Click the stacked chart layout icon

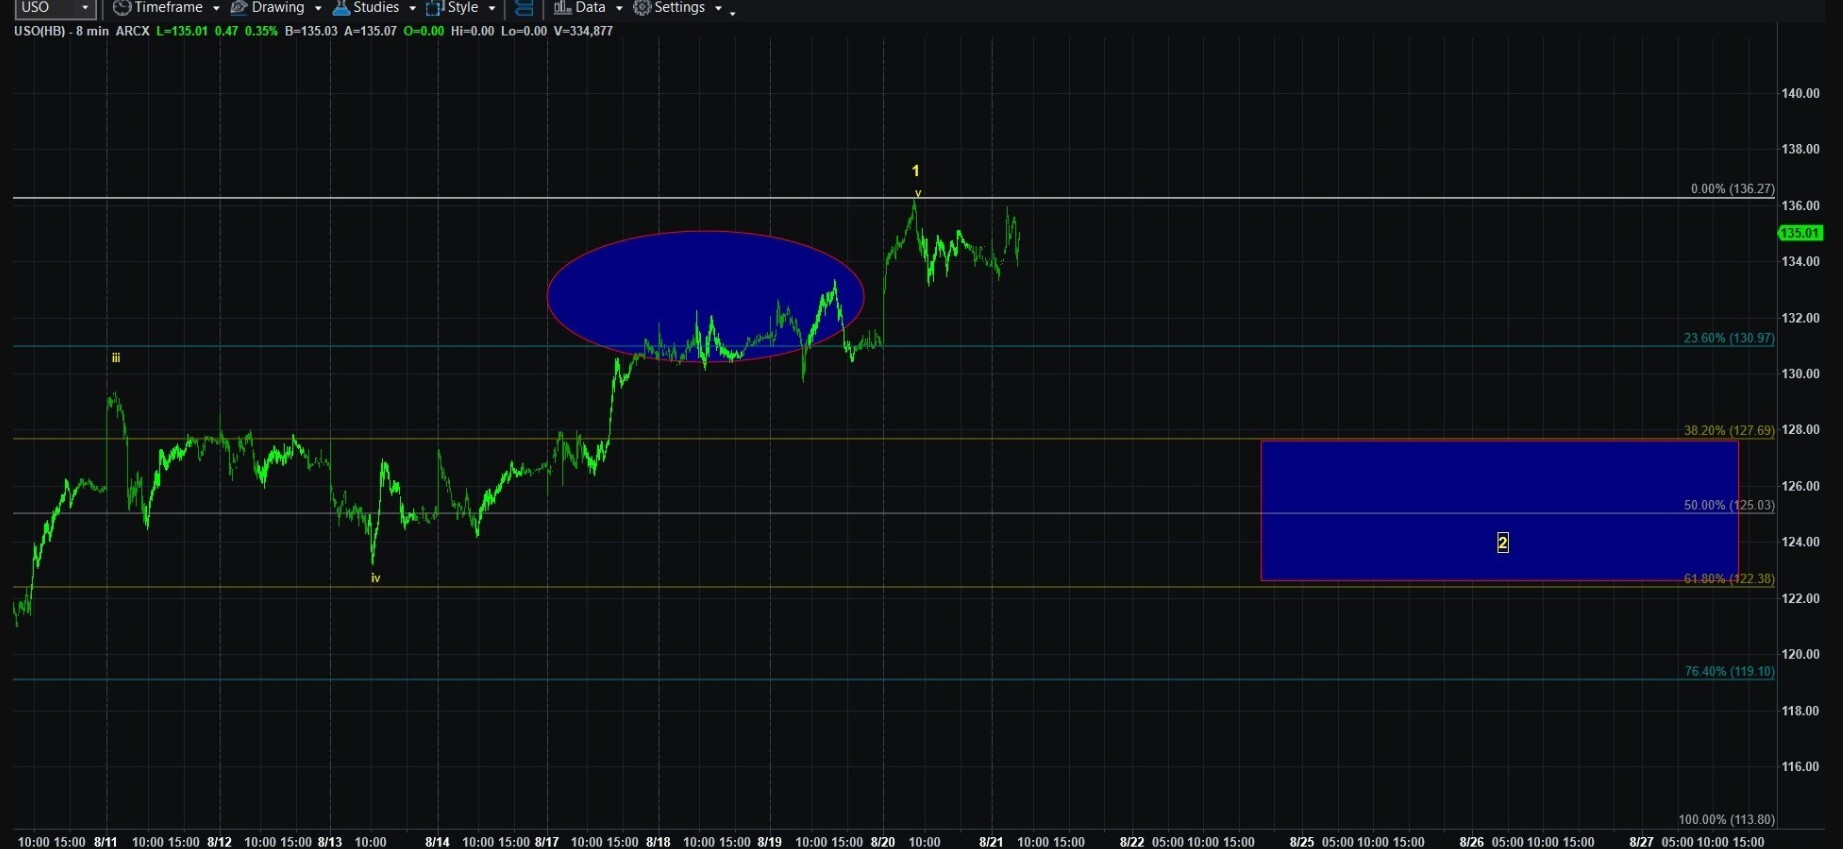(523, 8)
